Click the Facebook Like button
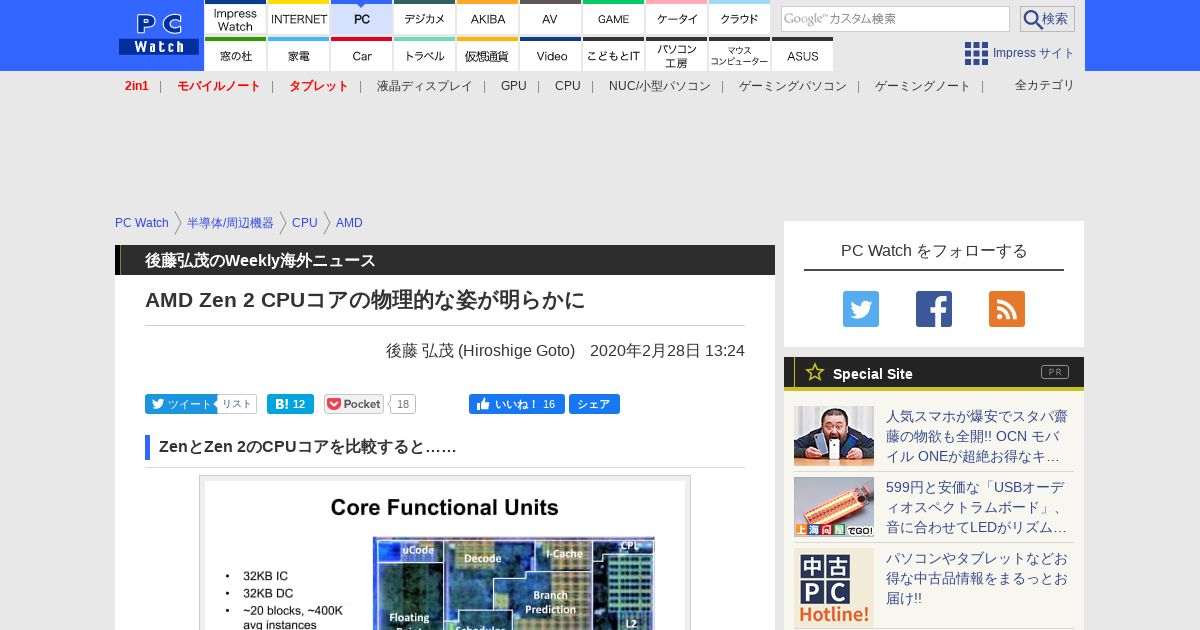This screenshot has width=1200, height=630. point(516,404)
